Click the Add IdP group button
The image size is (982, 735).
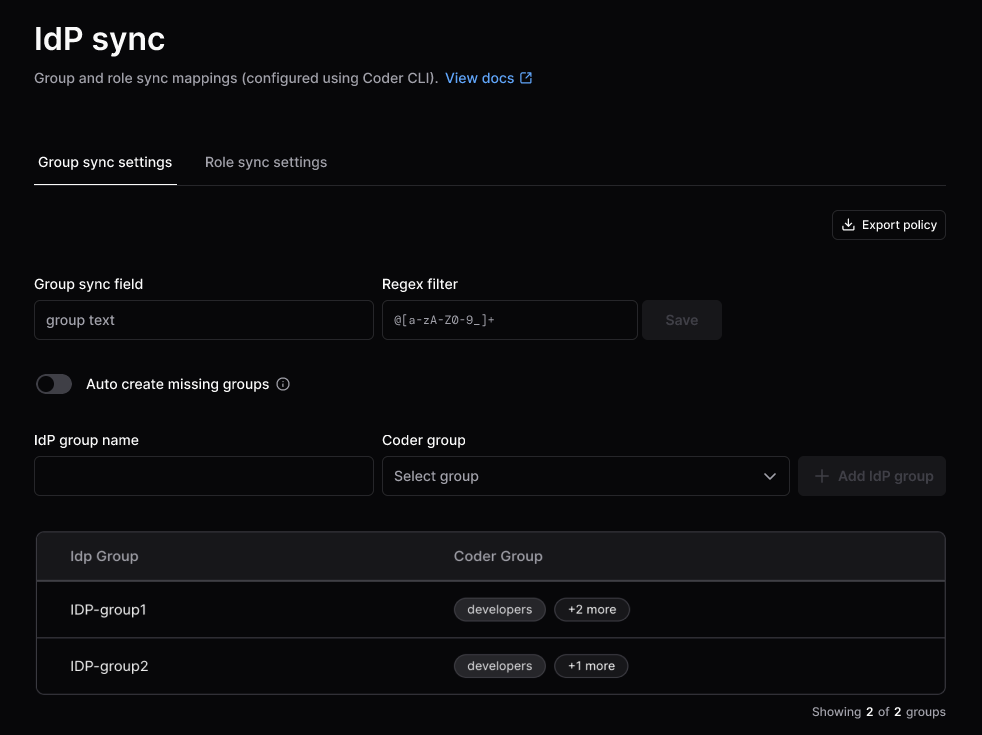point(872,476)
